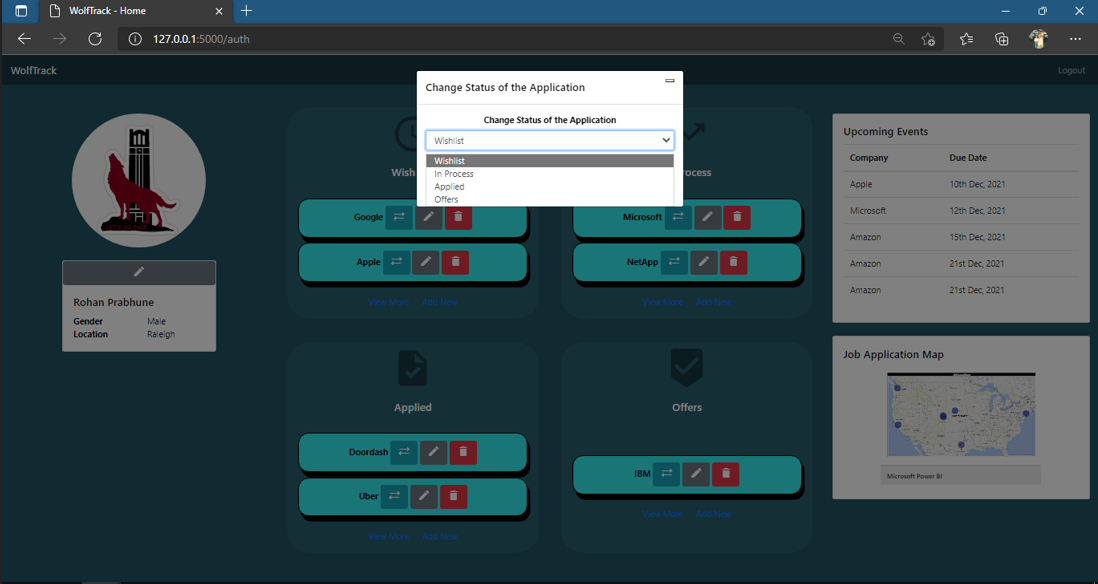The height and width of the screenshot is (584, 1098).
Task: Select In Process option in dropdown list
Action: pos(550,174)
